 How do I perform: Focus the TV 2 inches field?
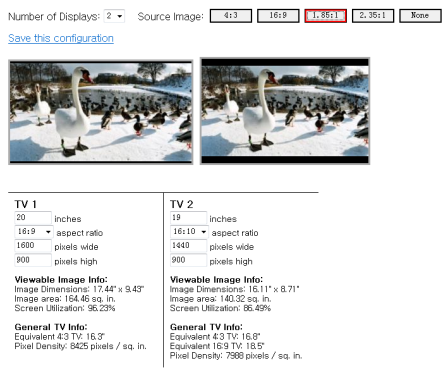click(188, 217)
